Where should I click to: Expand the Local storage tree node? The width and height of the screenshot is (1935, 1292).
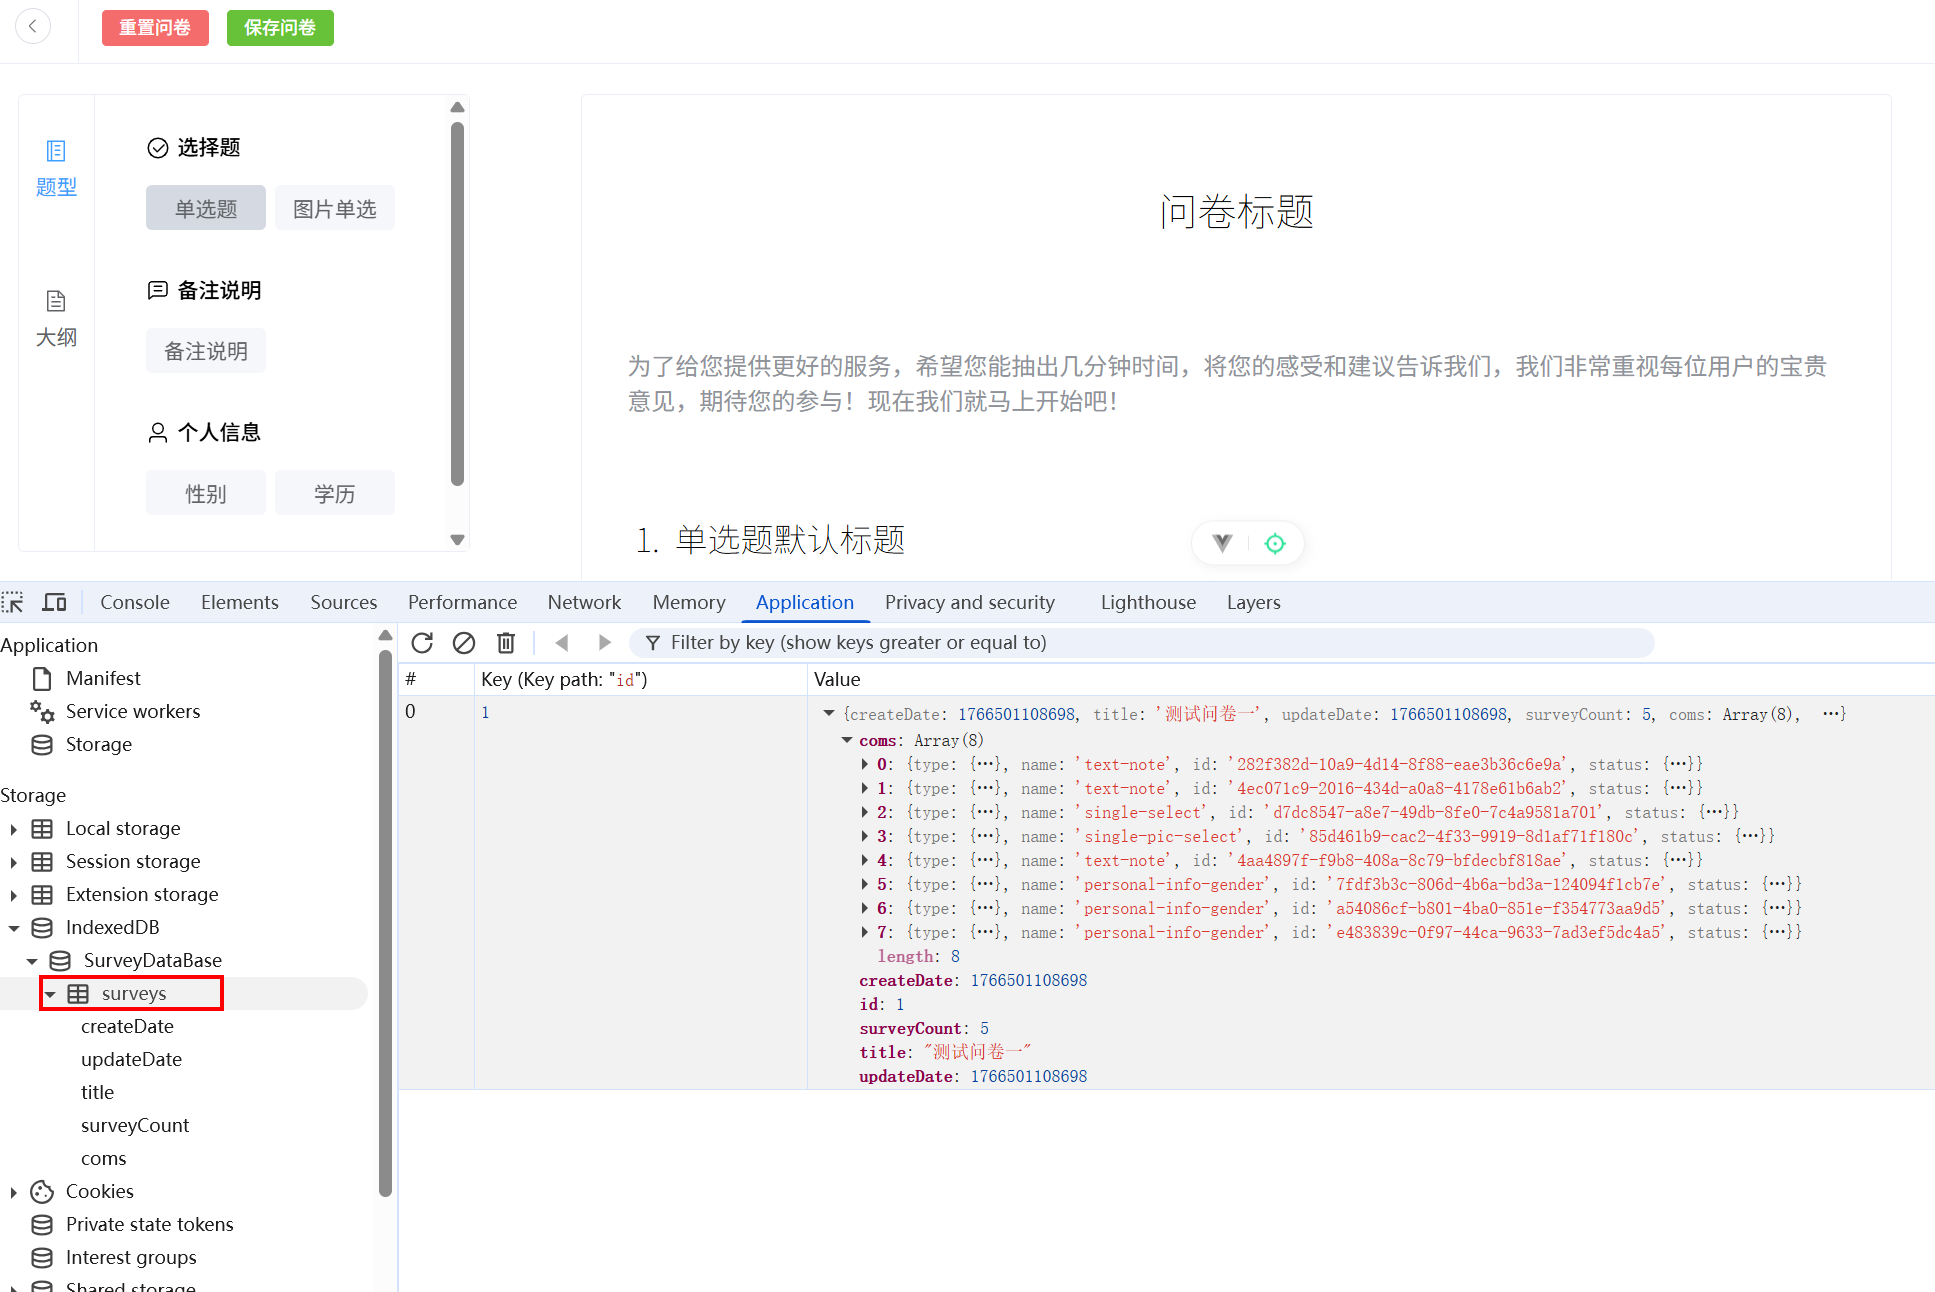(14, 829)
